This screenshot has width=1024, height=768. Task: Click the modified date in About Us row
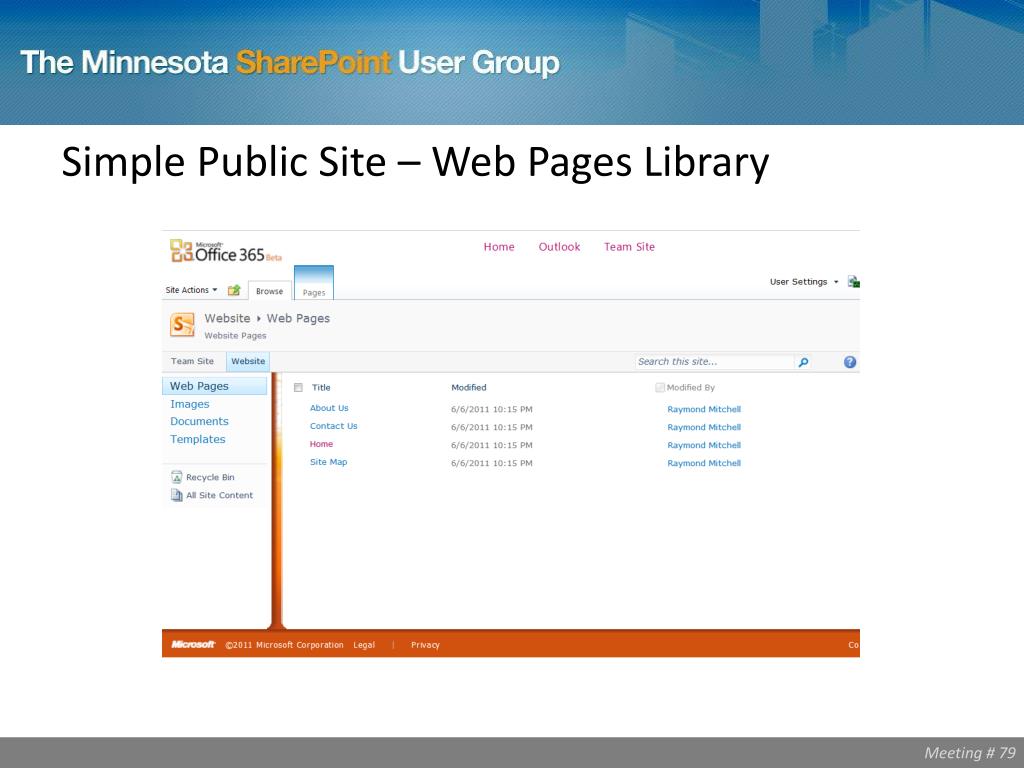(x=492, y=409)
